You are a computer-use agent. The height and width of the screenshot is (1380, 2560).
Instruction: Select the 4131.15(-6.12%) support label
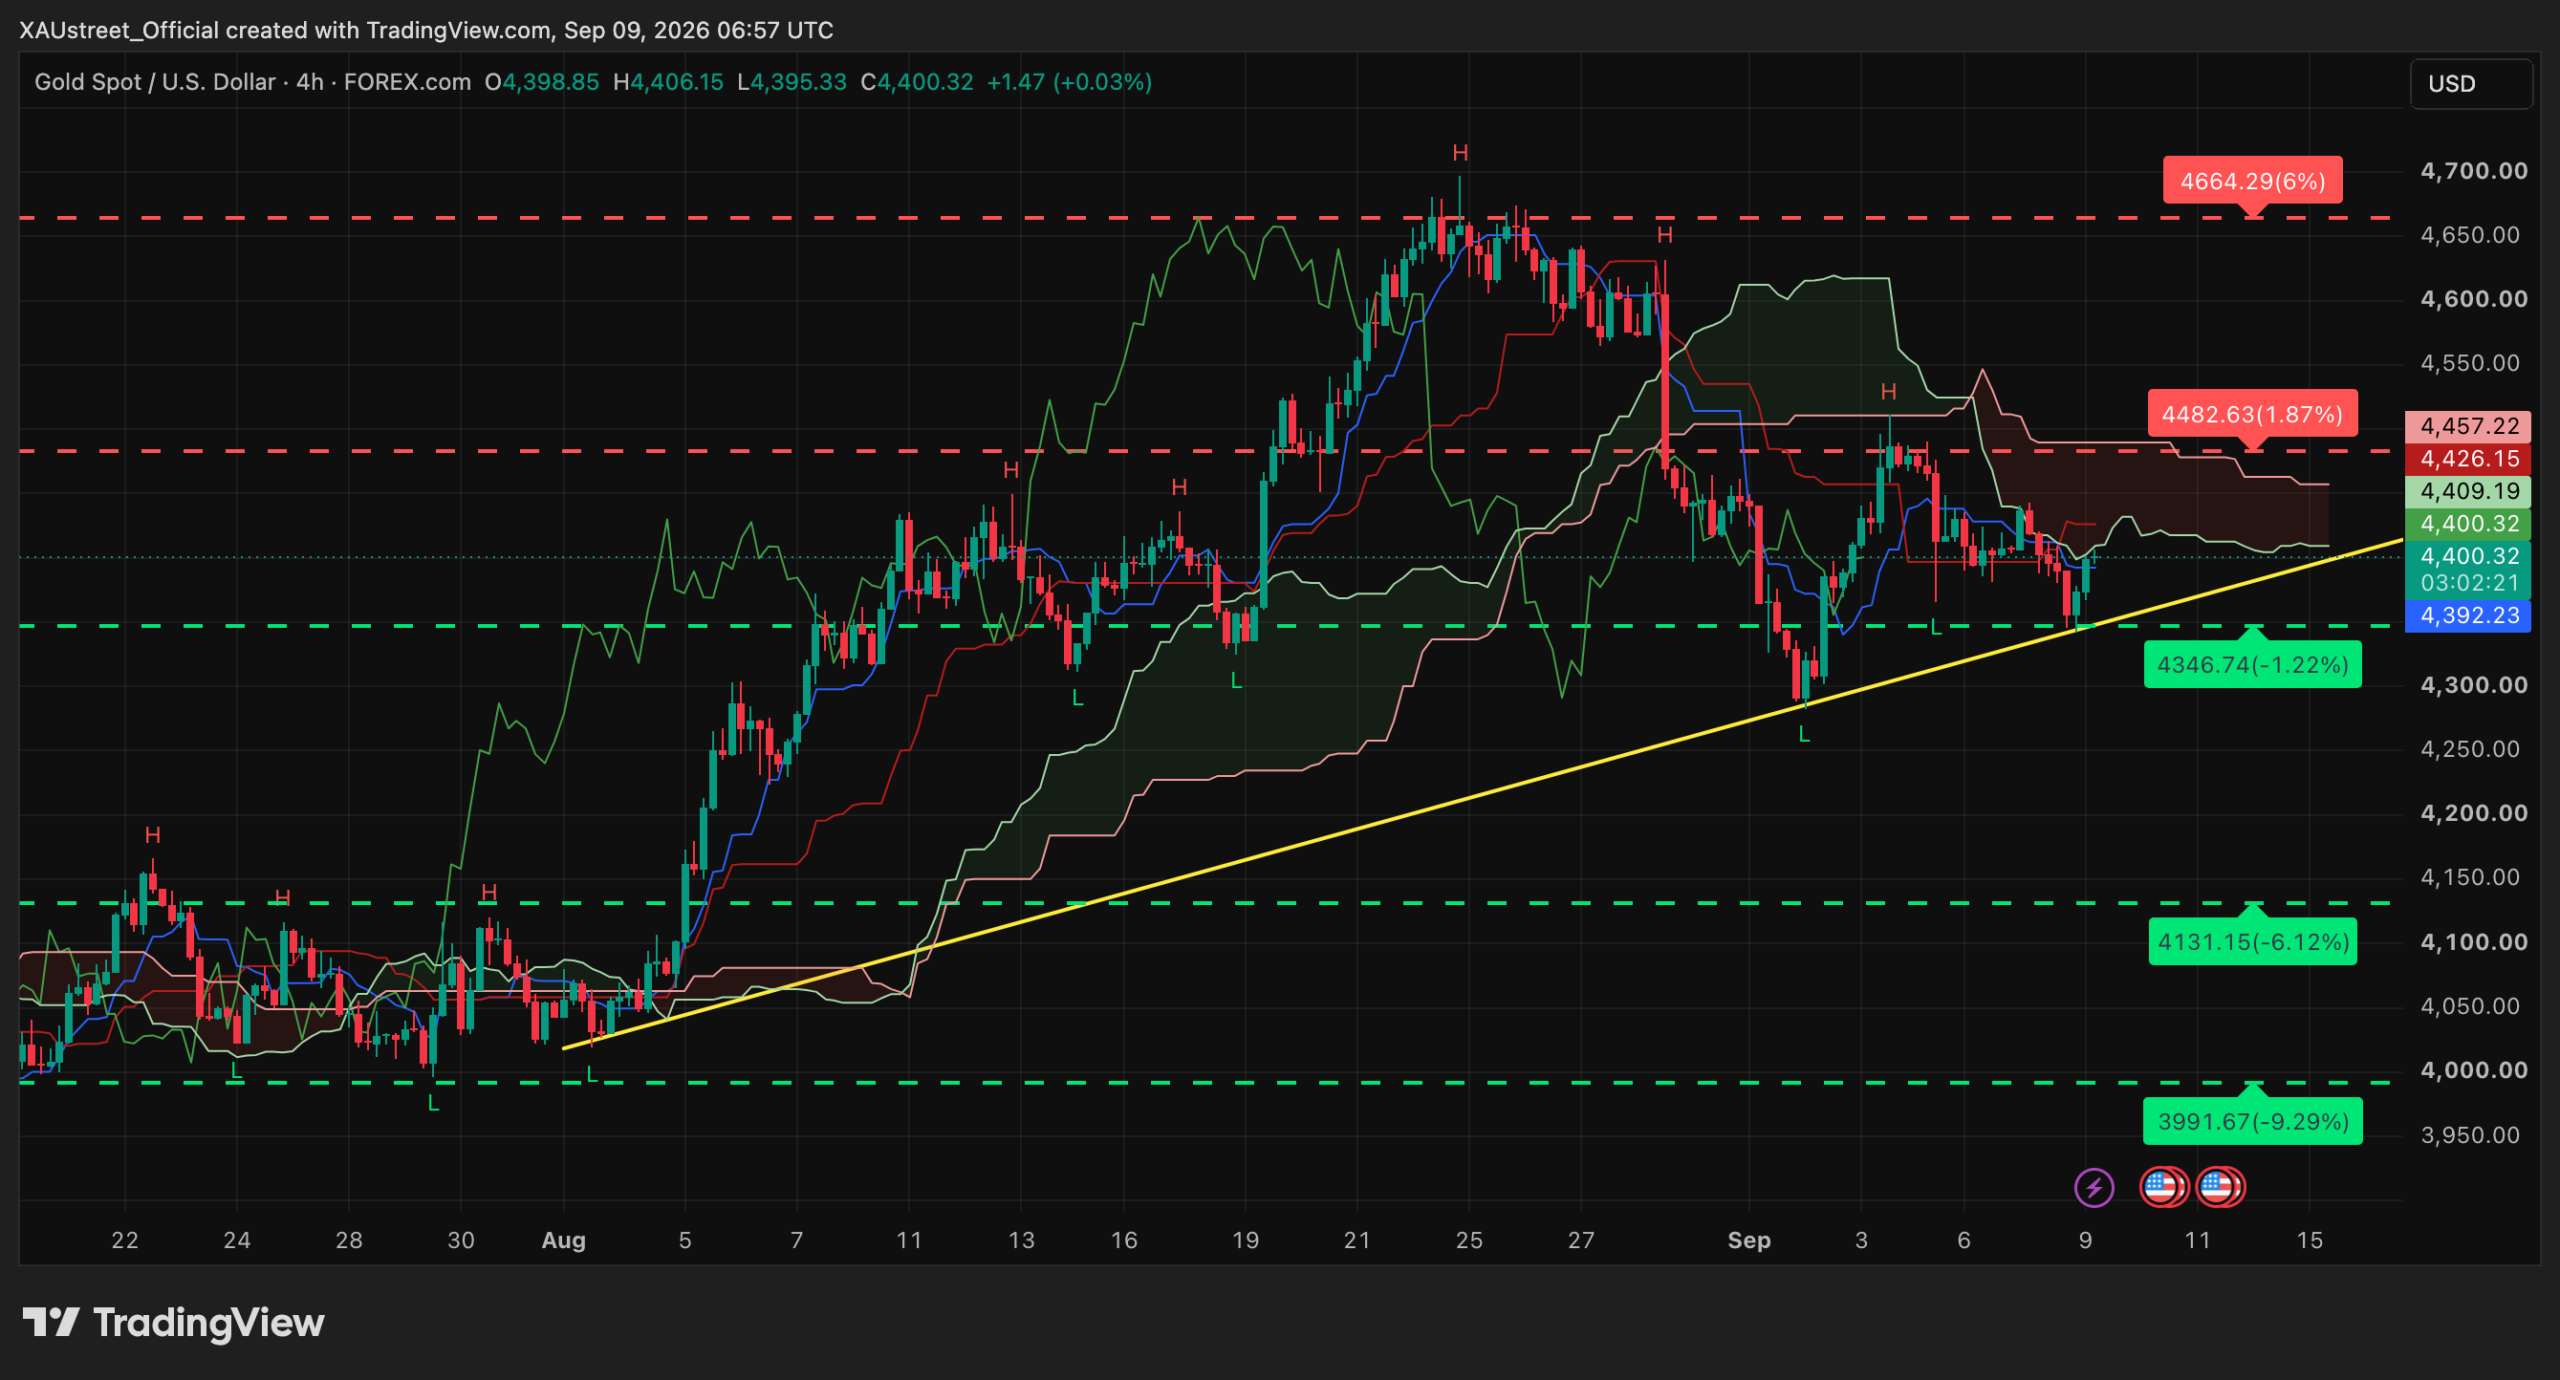pos(2252,942)
